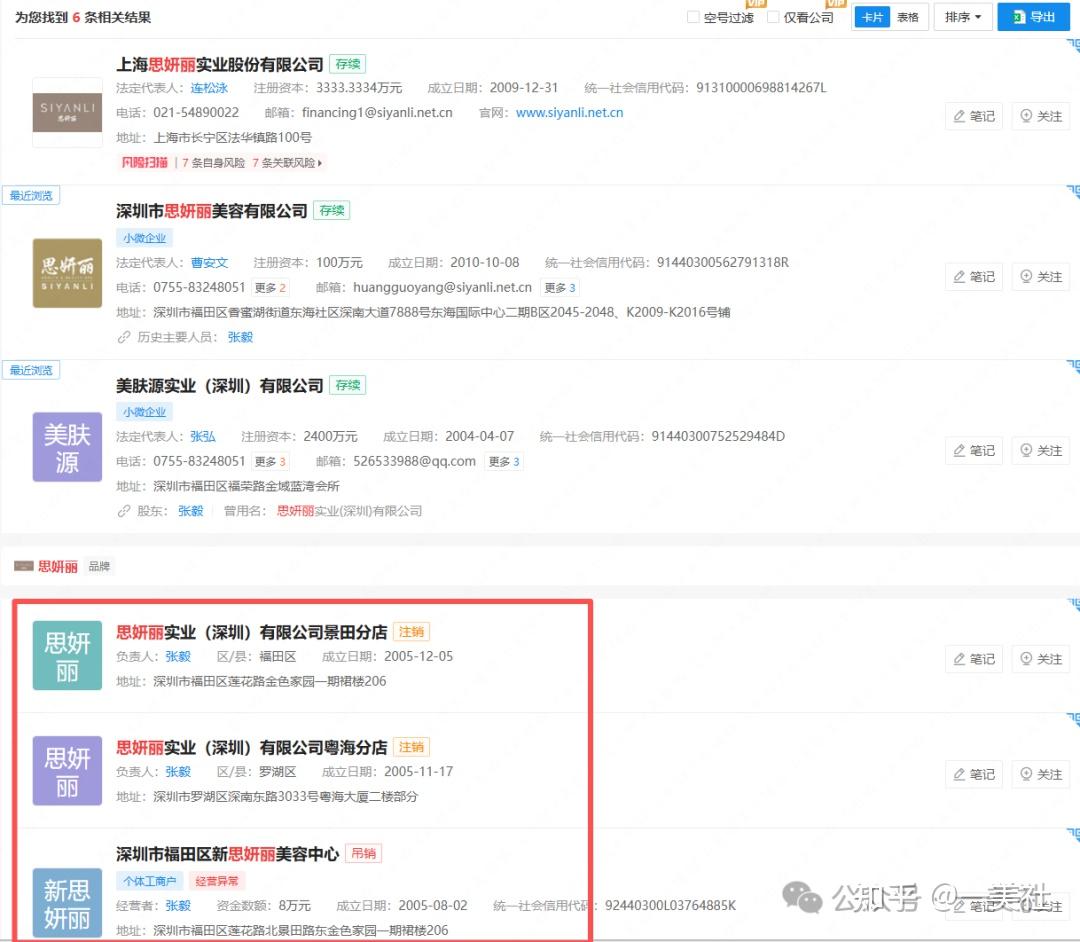The width and height of the screenshot is (1080, 942).
Task: Open 负责人 张毅 for 粤海分店
Action: (178, 772)
